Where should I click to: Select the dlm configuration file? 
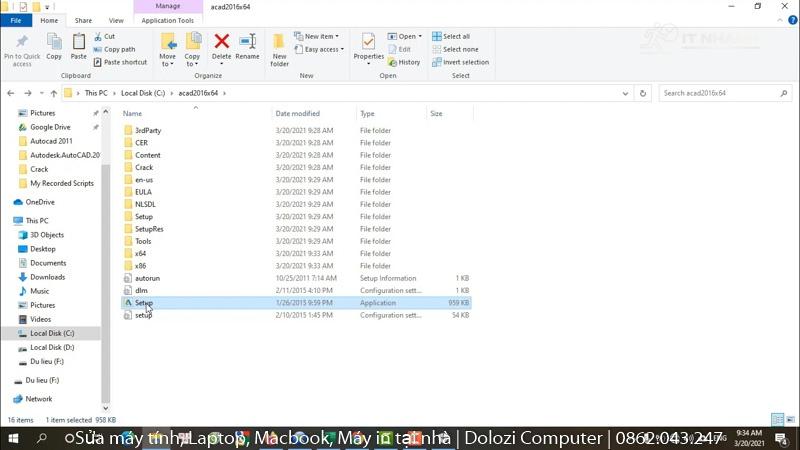point(141,290)
